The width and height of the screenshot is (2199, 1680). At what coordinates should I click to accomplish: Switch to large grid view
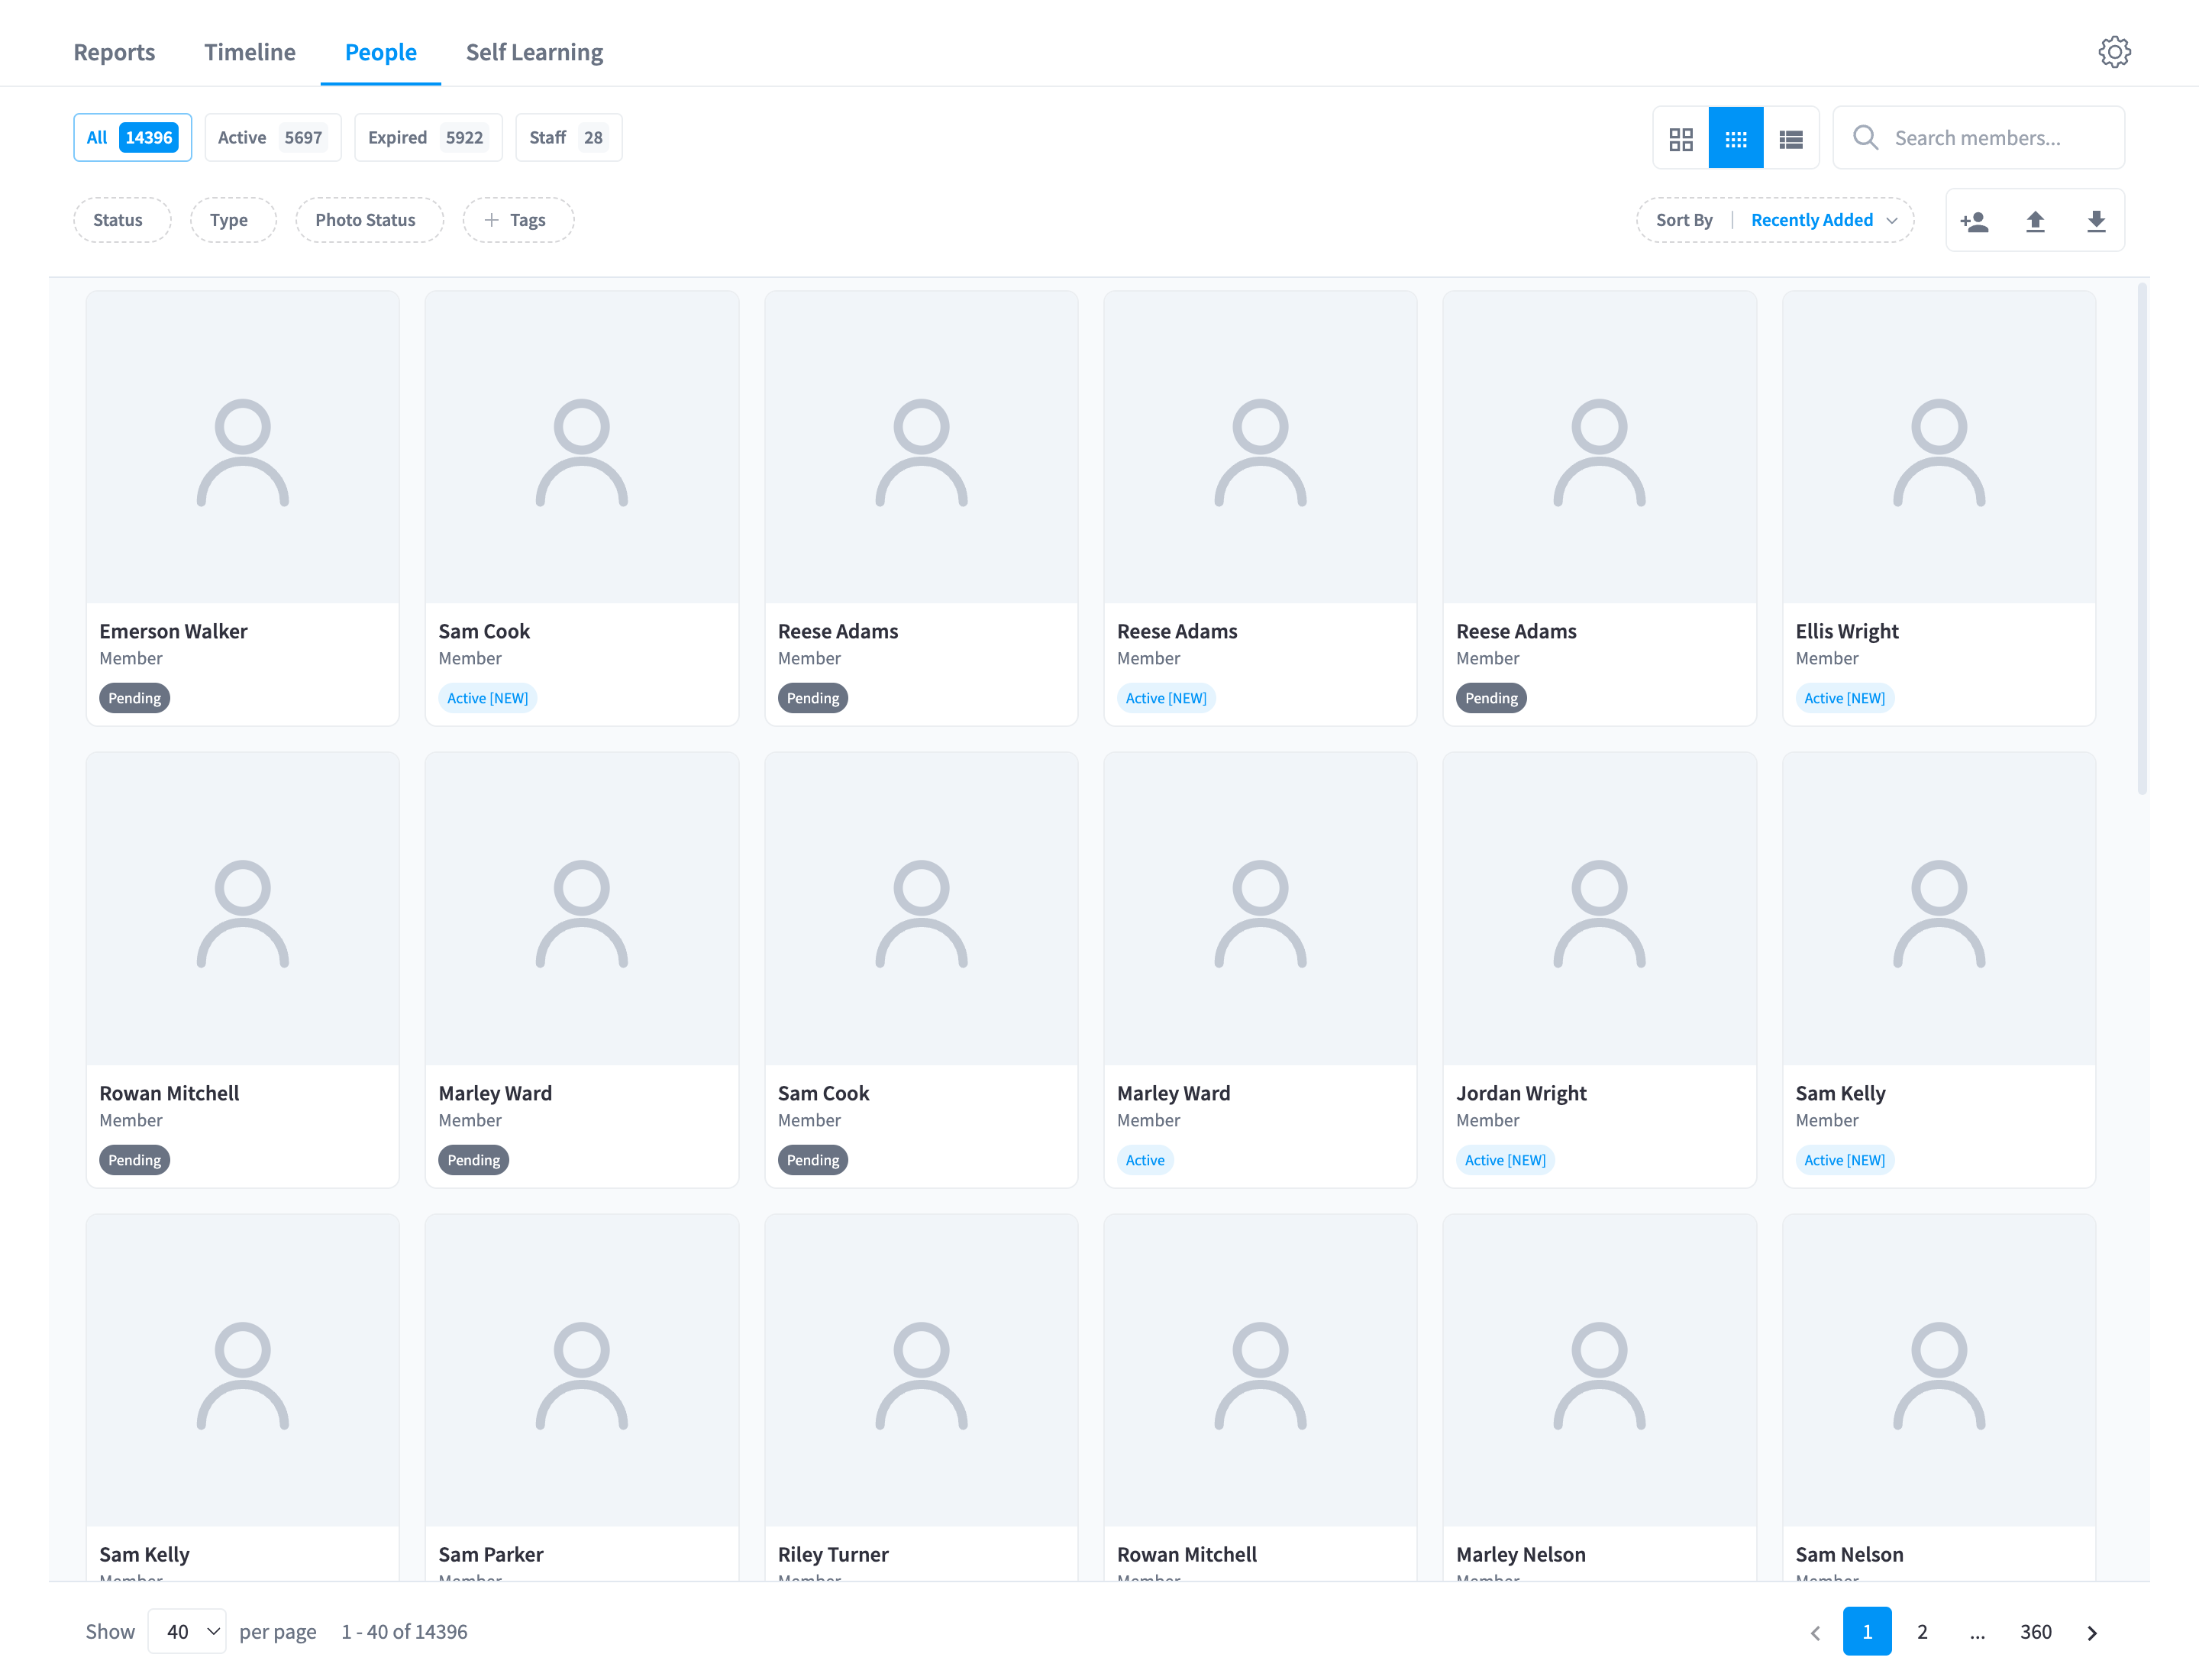[1681, 138]
